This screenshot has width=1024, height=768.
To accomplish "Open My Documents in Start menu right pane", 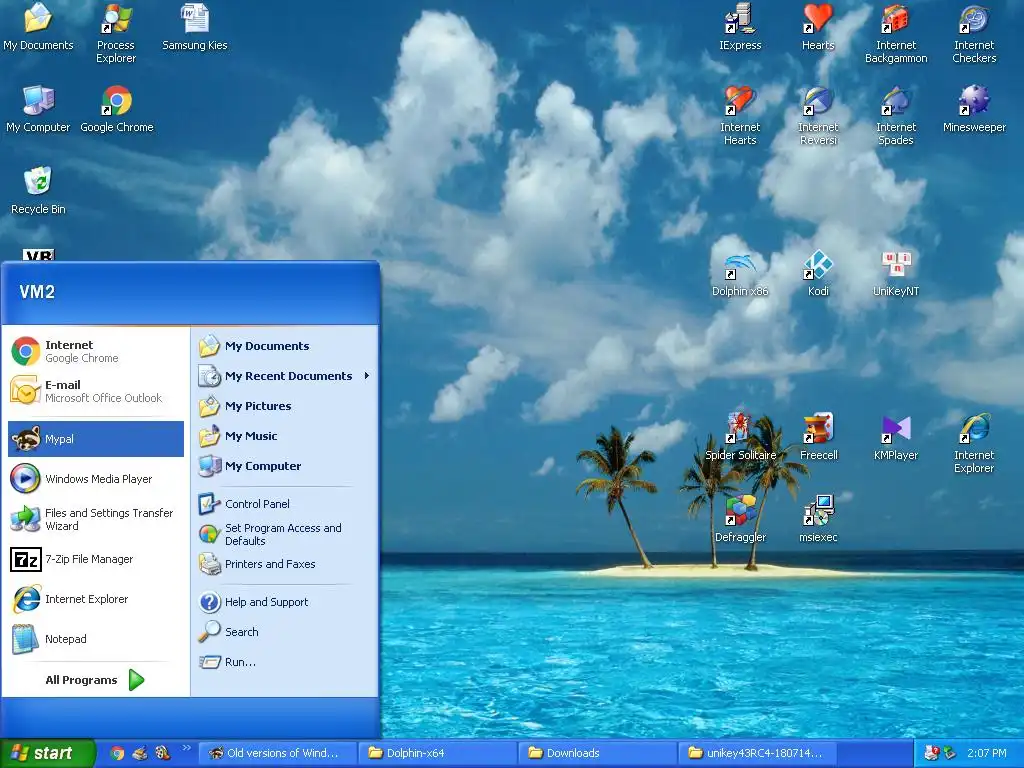I will tap(285, 346).
